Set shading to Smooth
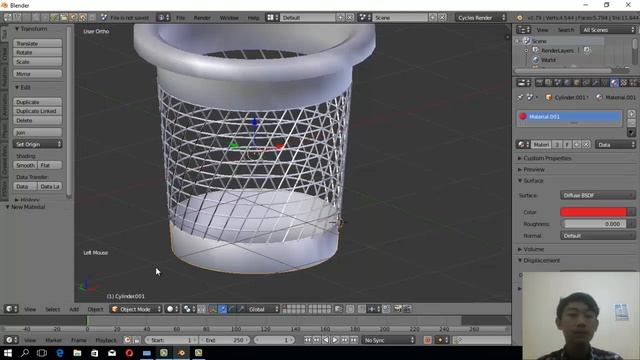Screen dimensions: 640x360 [25, 165]
